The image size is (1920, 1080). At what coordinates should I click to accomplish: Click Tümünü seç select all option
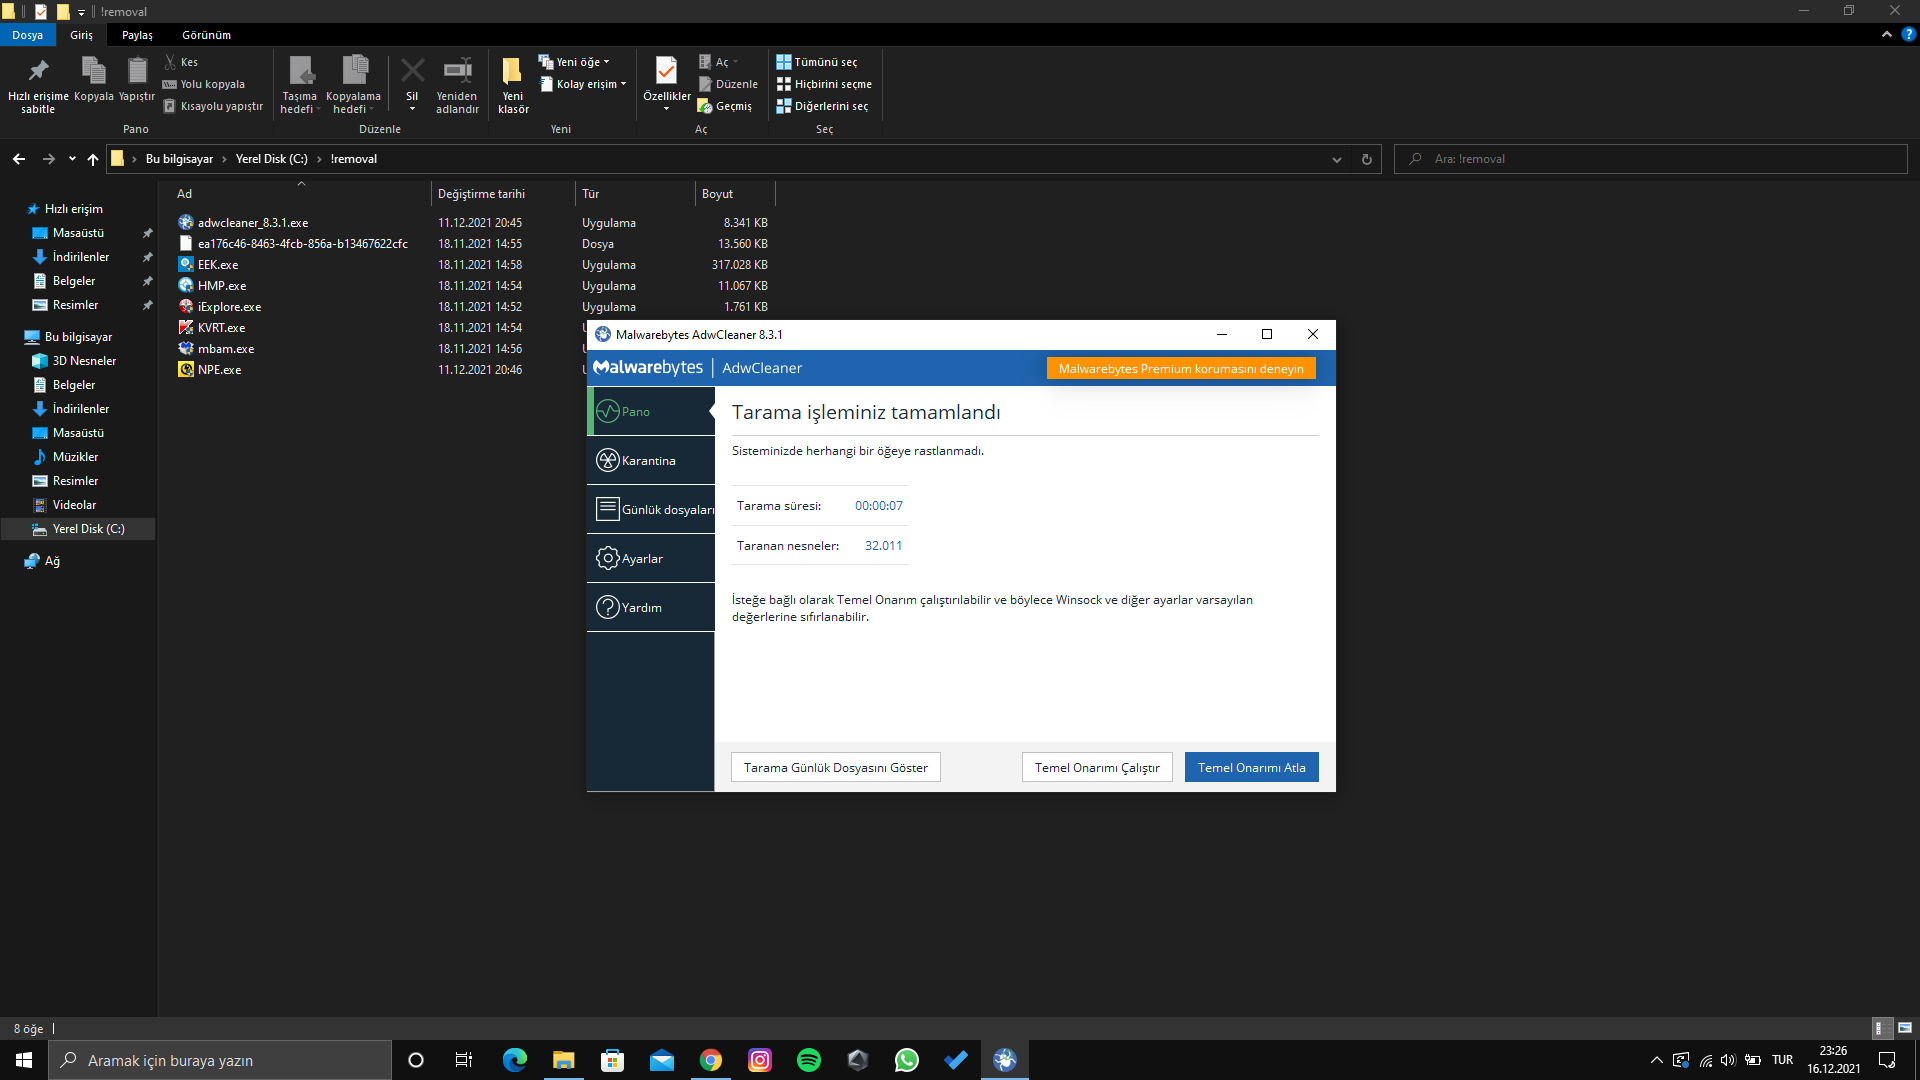pos(817,62)
